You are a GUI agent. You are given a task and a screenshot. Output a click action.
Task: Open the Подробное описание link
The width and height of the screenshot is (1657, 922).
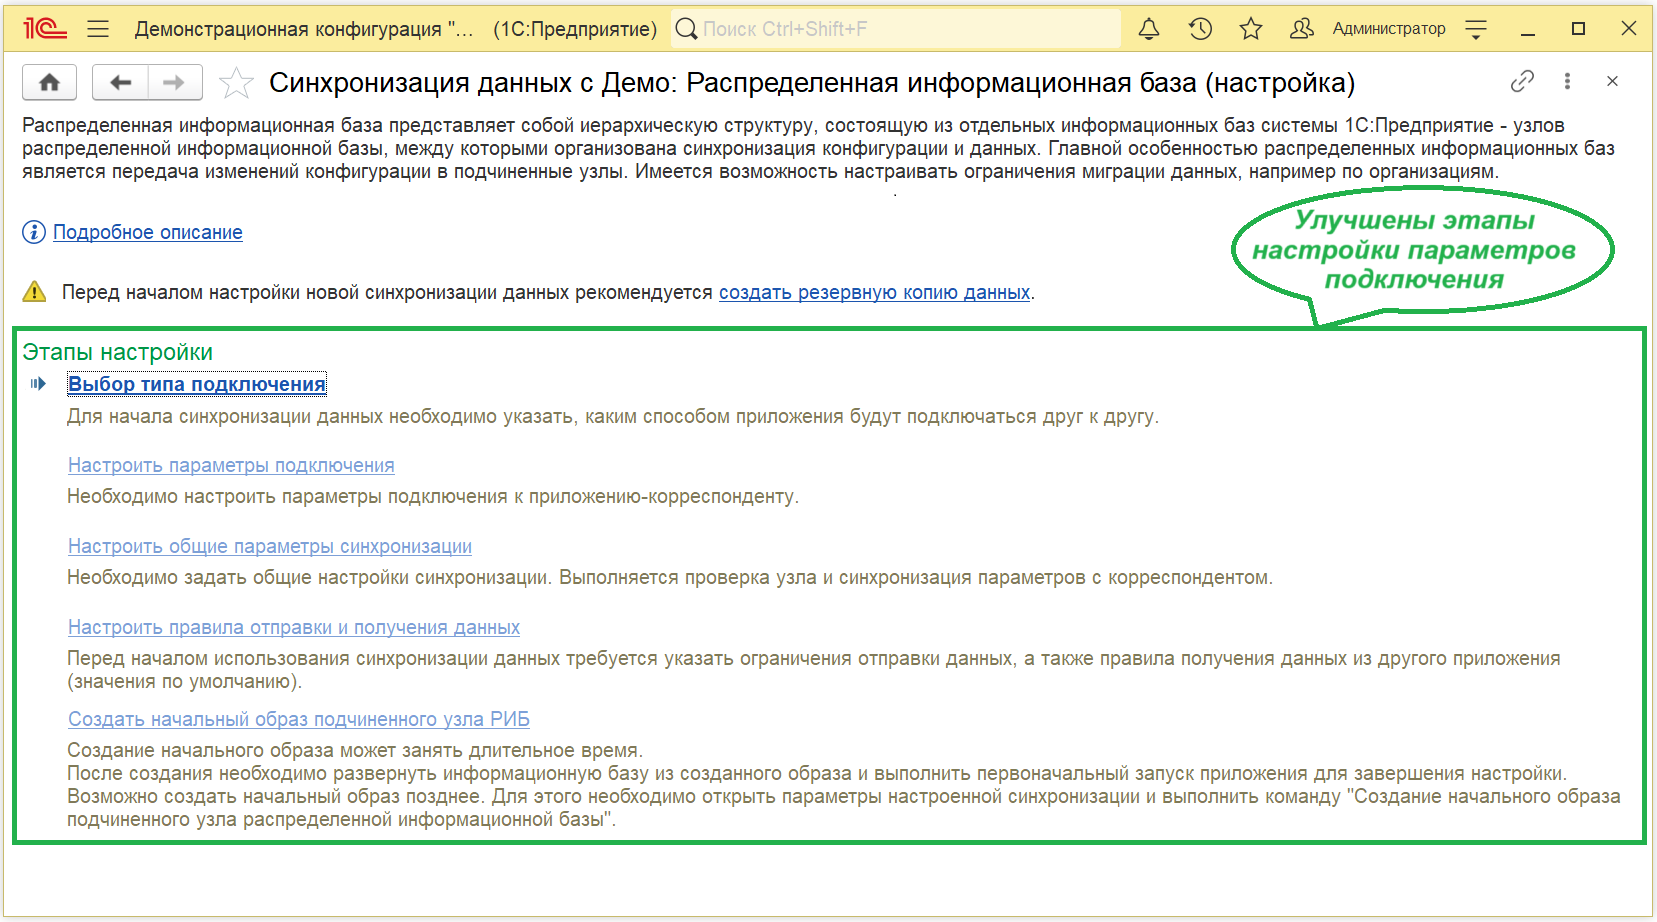coord(147,232)
